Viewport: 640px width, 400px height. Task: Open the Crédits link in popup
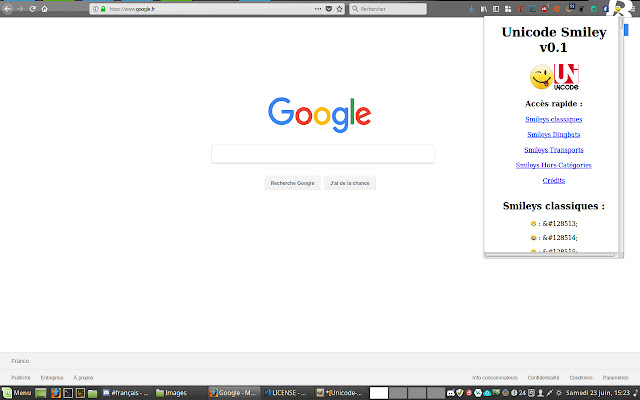[x=553, y=180]
